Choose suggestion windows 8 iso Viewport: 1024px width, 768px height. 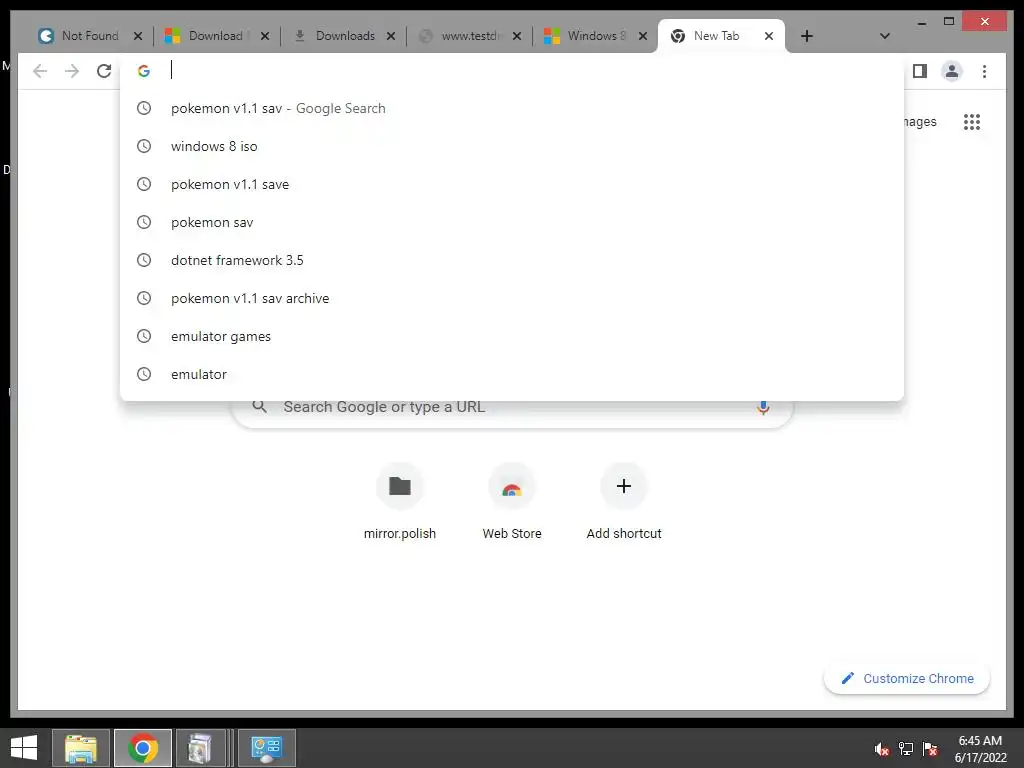pos(512,146)
